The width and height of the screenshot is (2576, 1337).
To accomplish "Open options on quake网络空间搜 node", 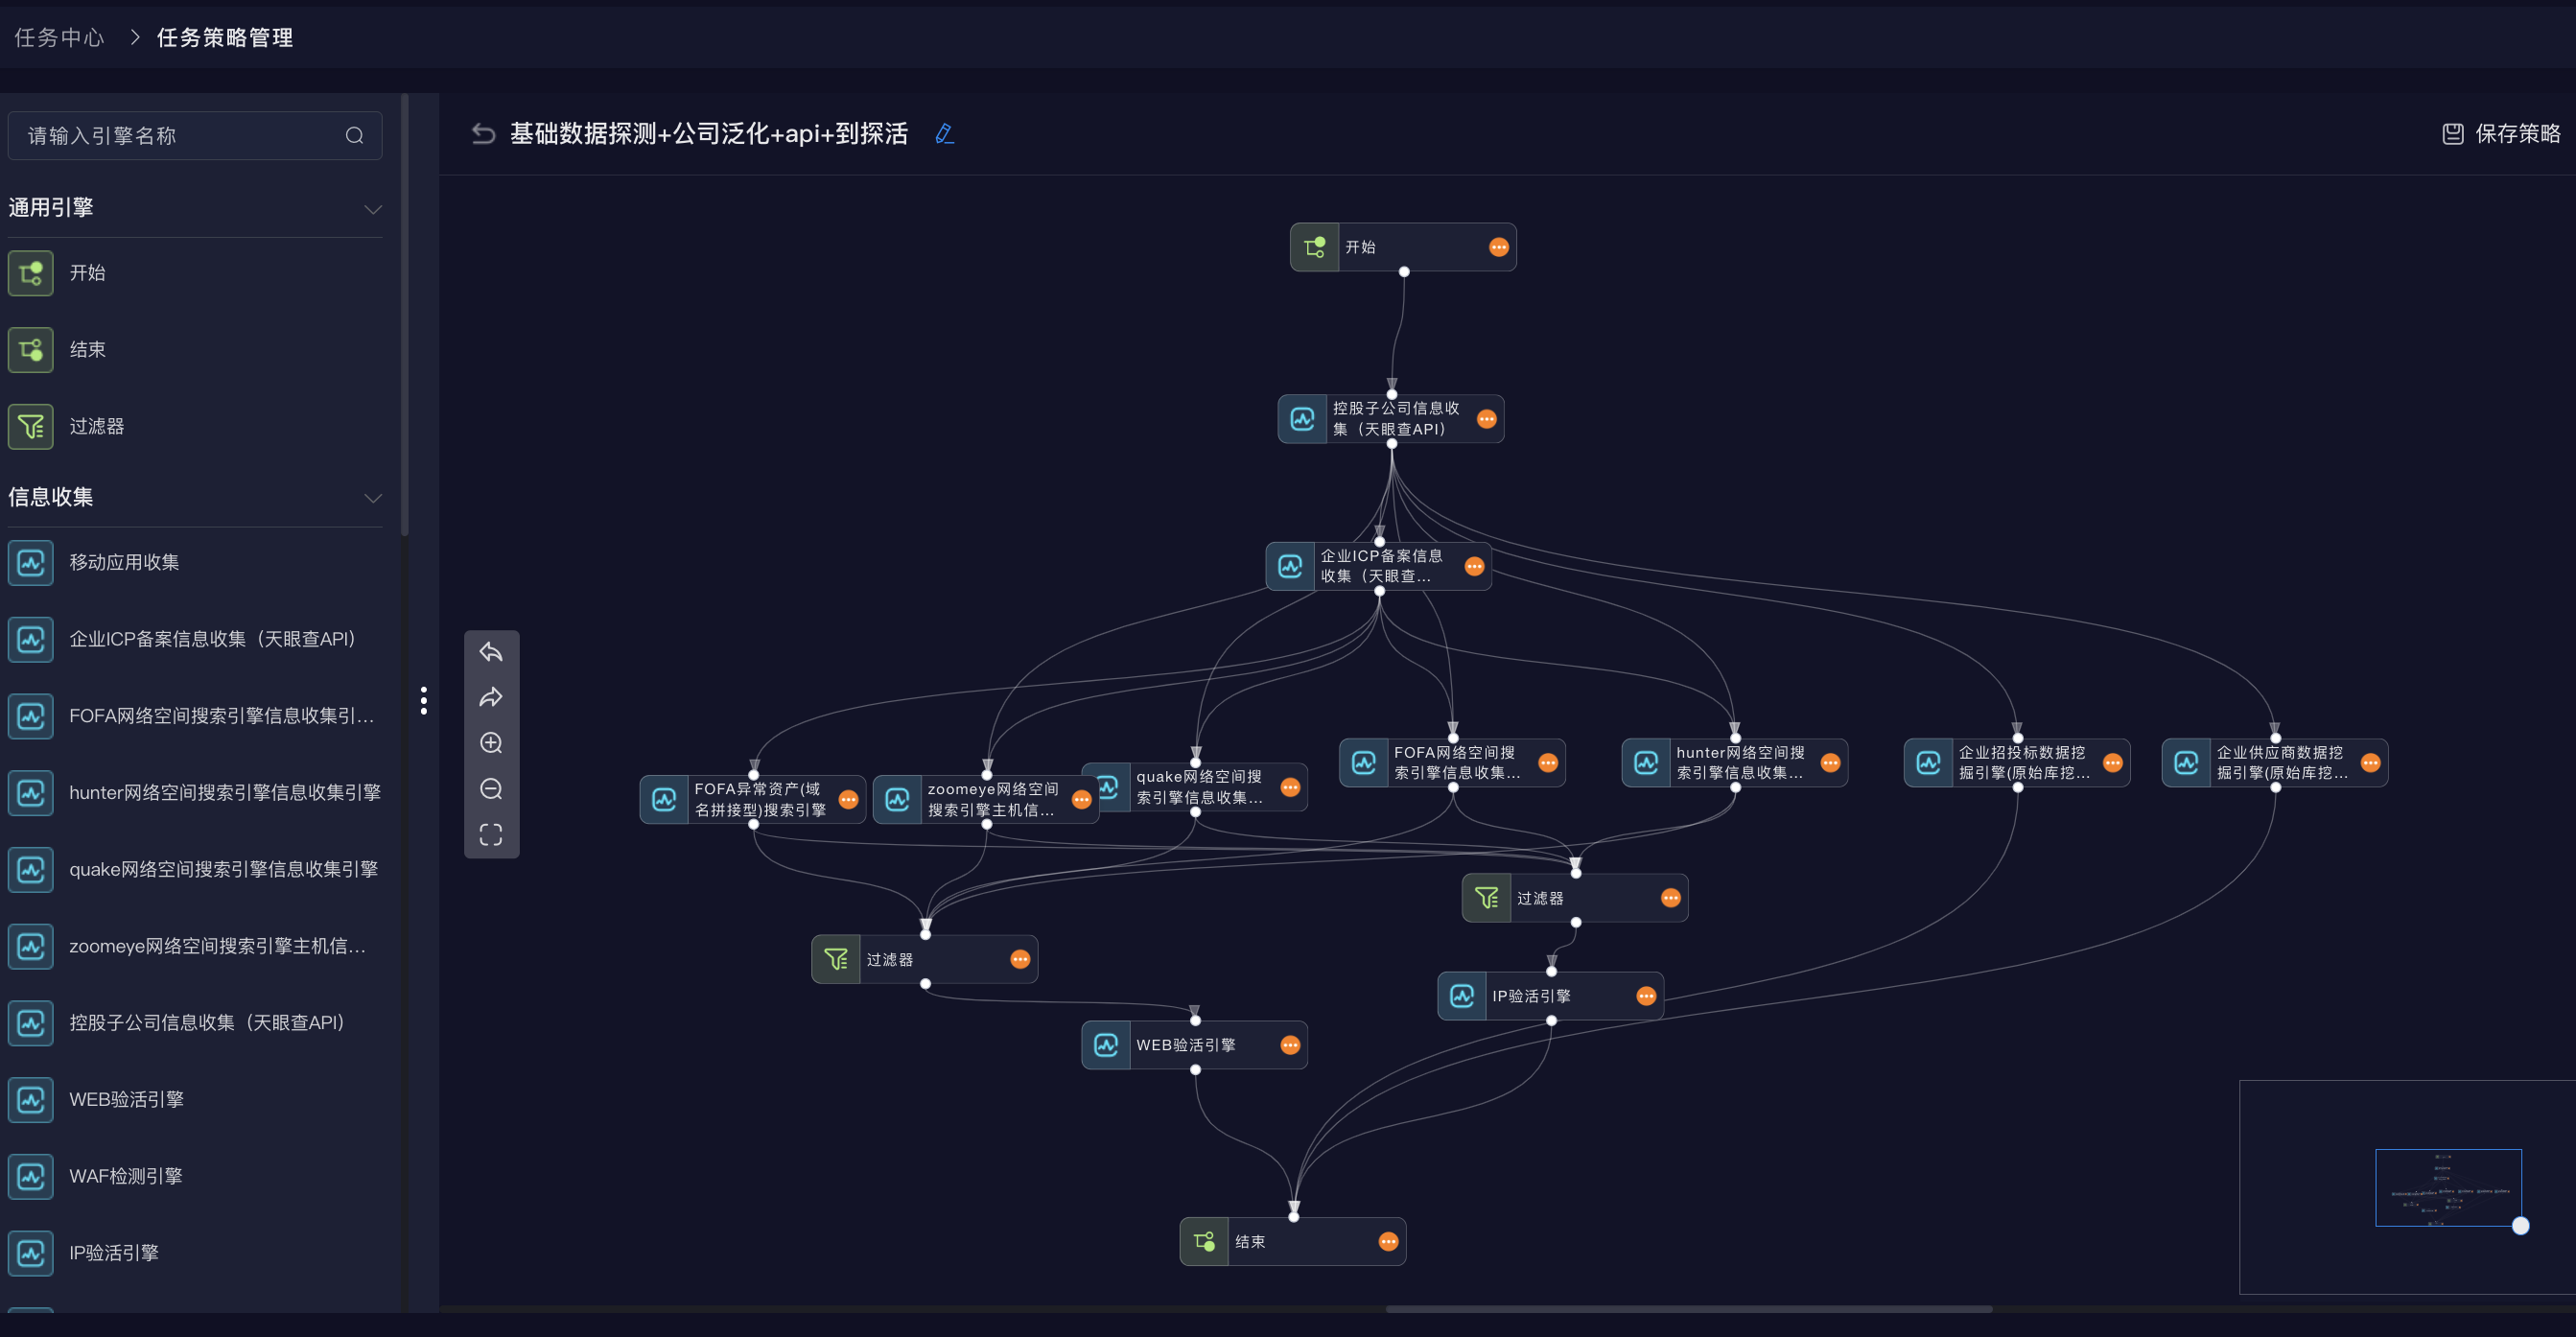I will 1290,787.
